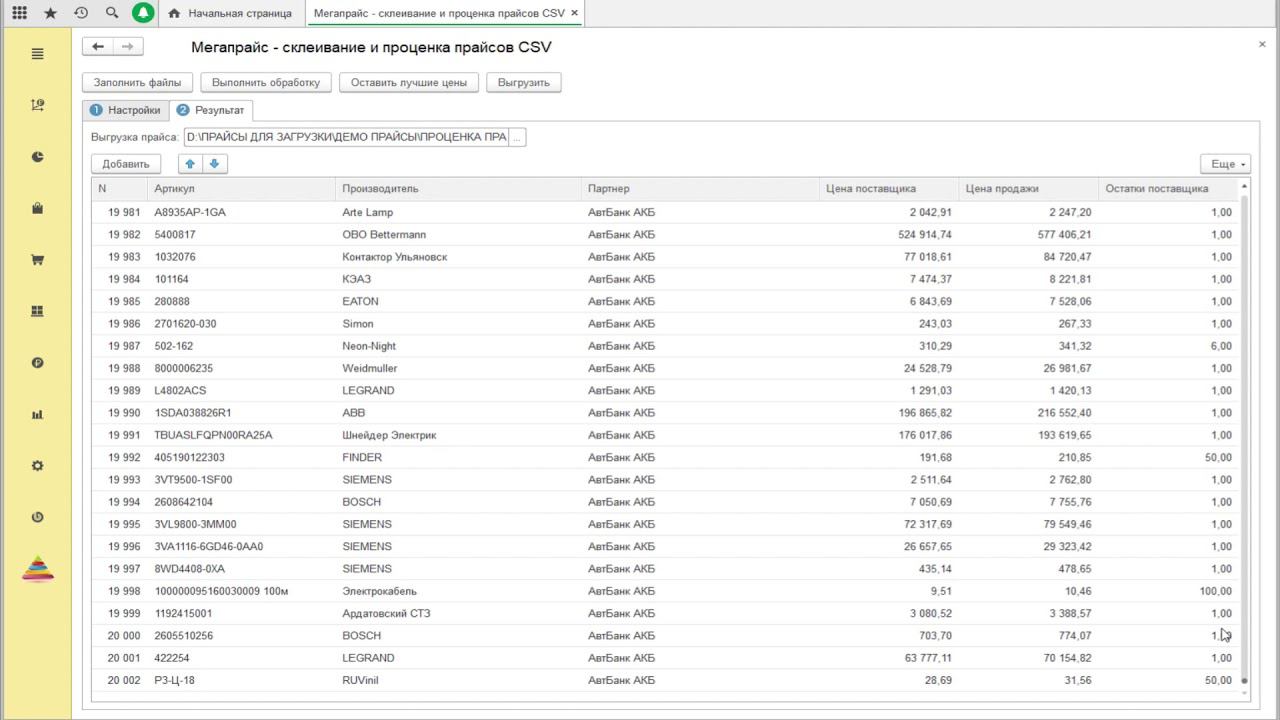
Task: Open file chooser ellipsis for export path
Action: (x=517, y=137)
